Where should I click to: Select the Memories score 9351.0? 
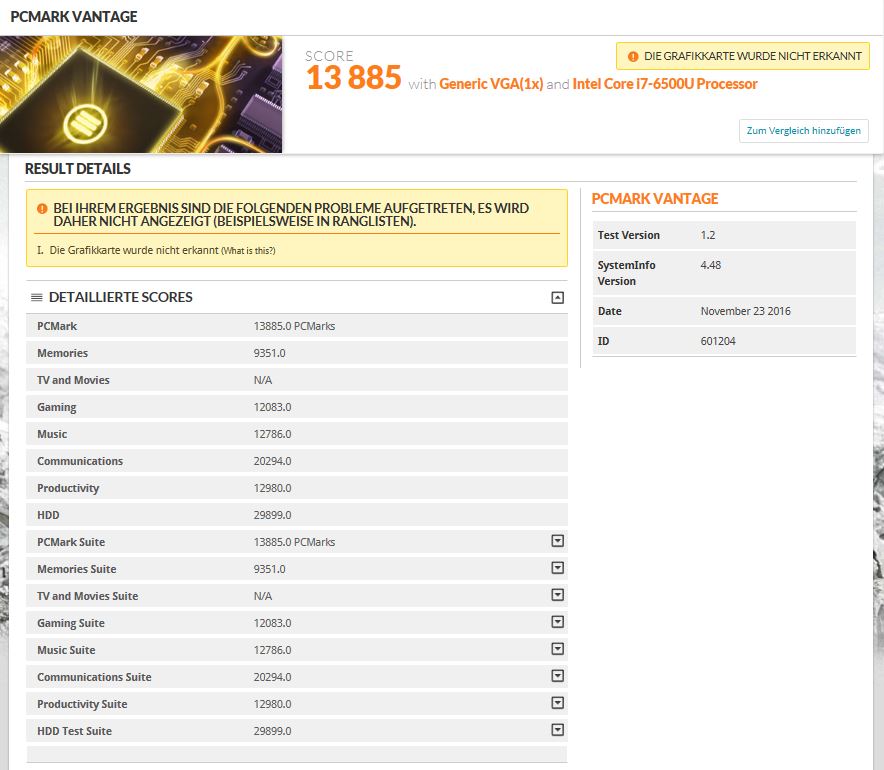pos(269,353)
